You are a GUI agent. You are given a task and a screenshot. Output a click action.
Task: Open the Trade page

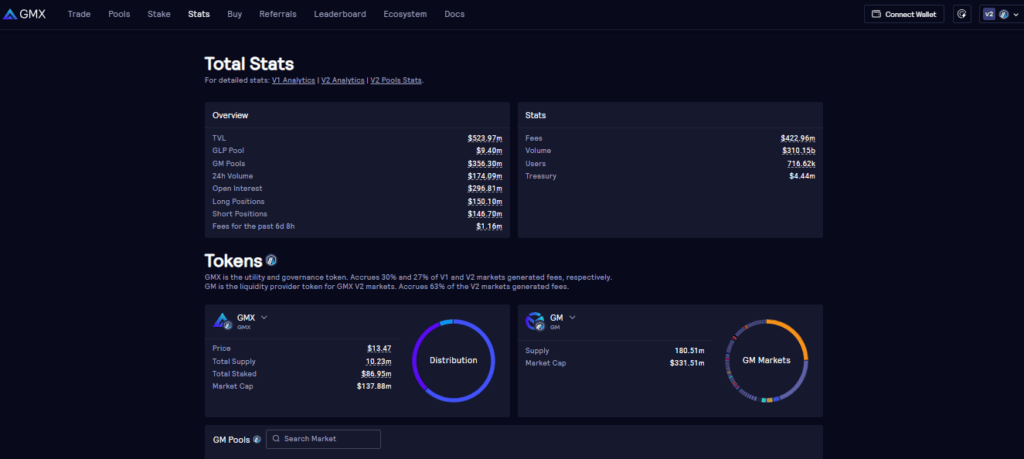click(x=79, y=14)
